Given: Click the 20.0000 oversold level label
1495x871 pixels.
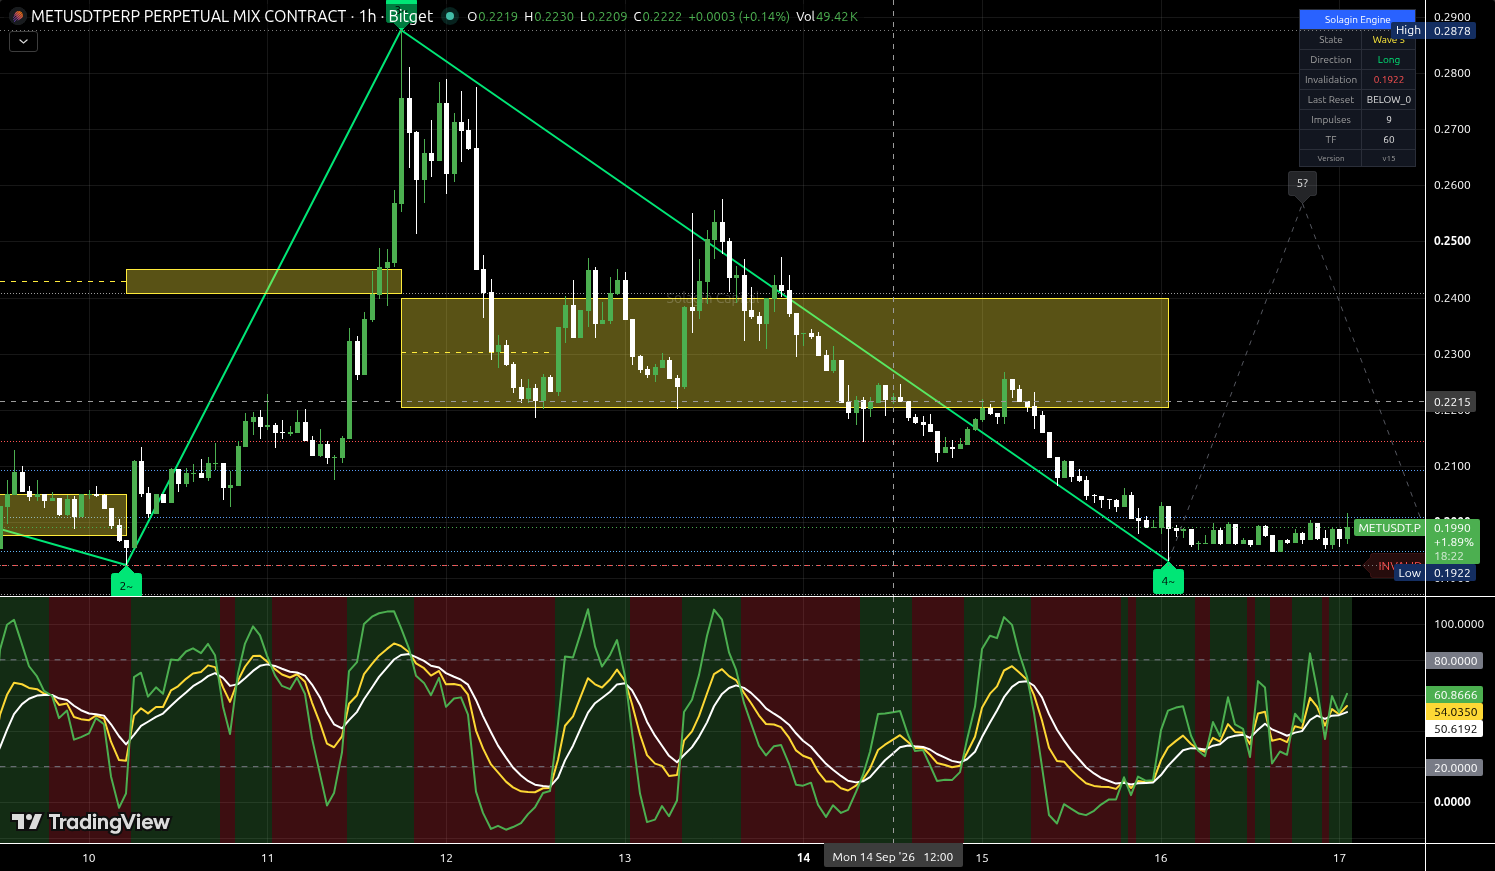Looking at the screenshot, I should click(x=1455, y=768).
